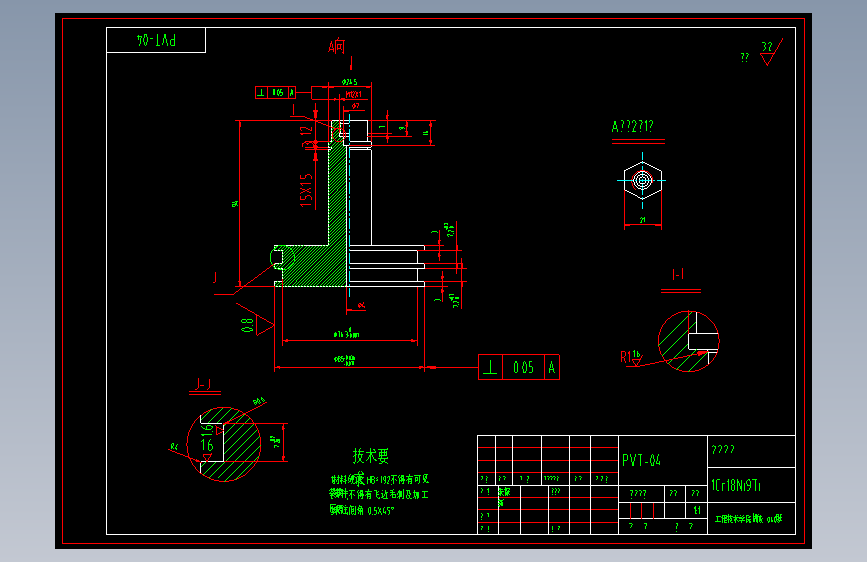Select the φ7 diameter dimension text

click(x=355, y=106)
